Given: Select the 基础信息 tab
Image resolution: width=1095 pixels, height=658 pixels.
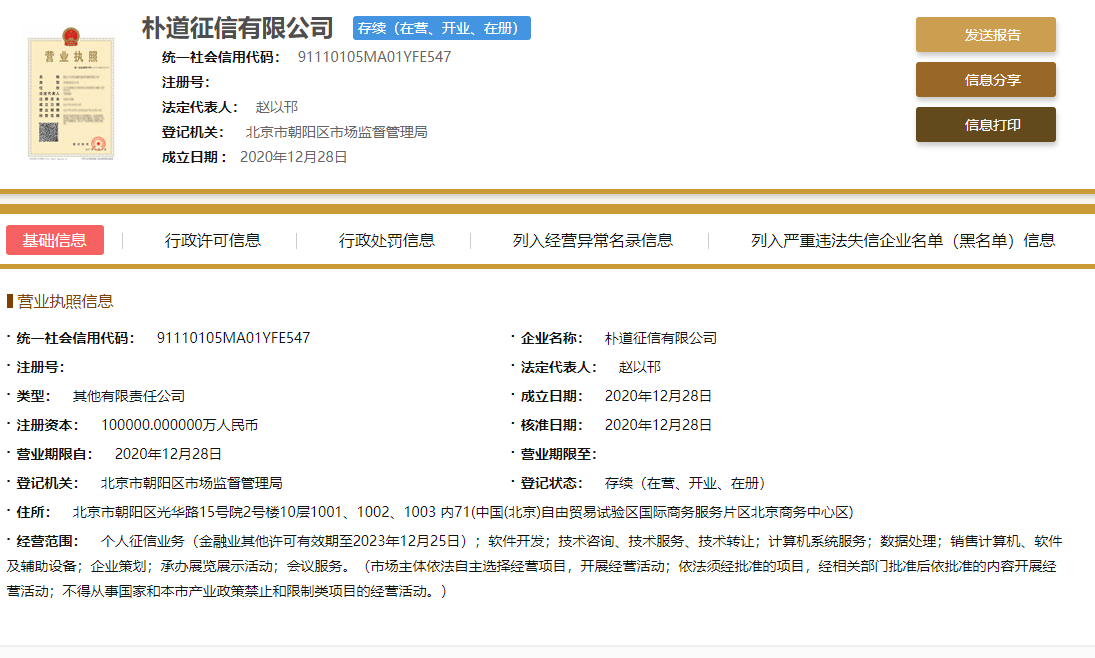Looking at the screenshot, I should pyautogui.click(x=55, y=240).
